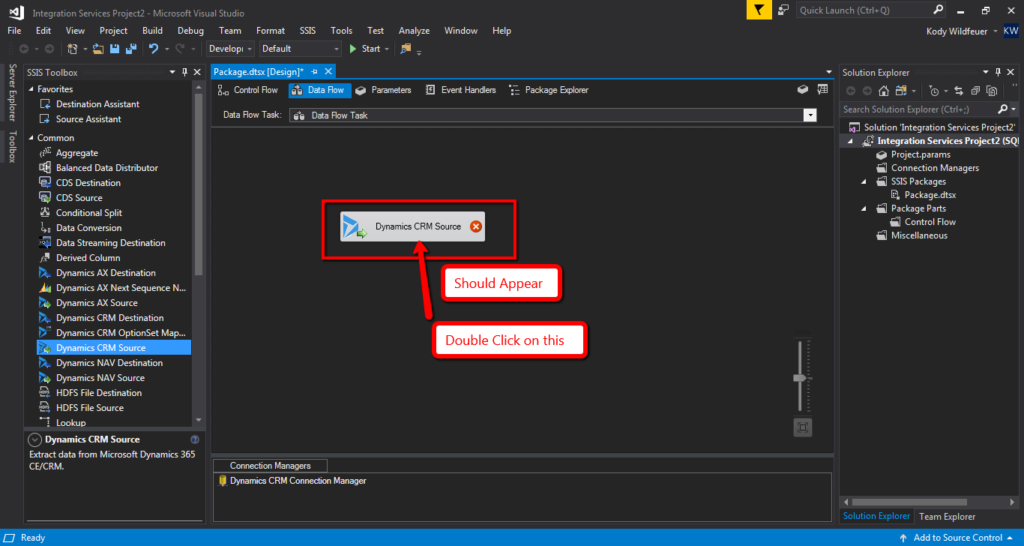Click the Dynamics AX Next Sequence icon
The height and width of the screenshot is (546, 1024).
point(45,288)
